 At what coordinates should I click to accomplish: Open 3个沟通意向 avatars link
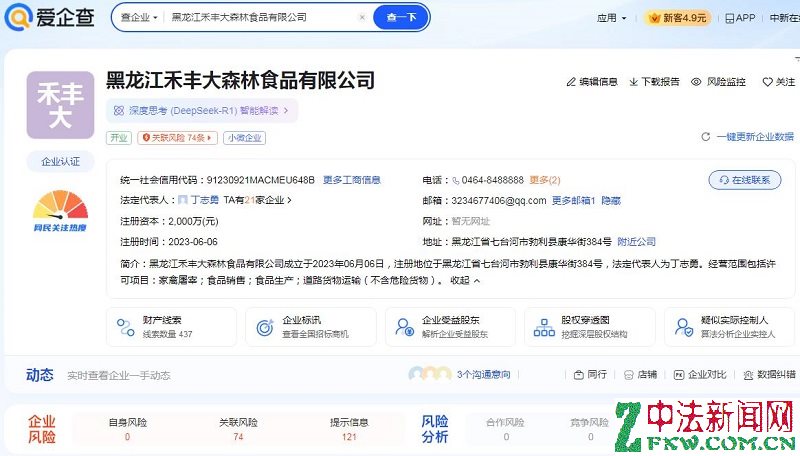pyautogui.click(x=460, y=374)
